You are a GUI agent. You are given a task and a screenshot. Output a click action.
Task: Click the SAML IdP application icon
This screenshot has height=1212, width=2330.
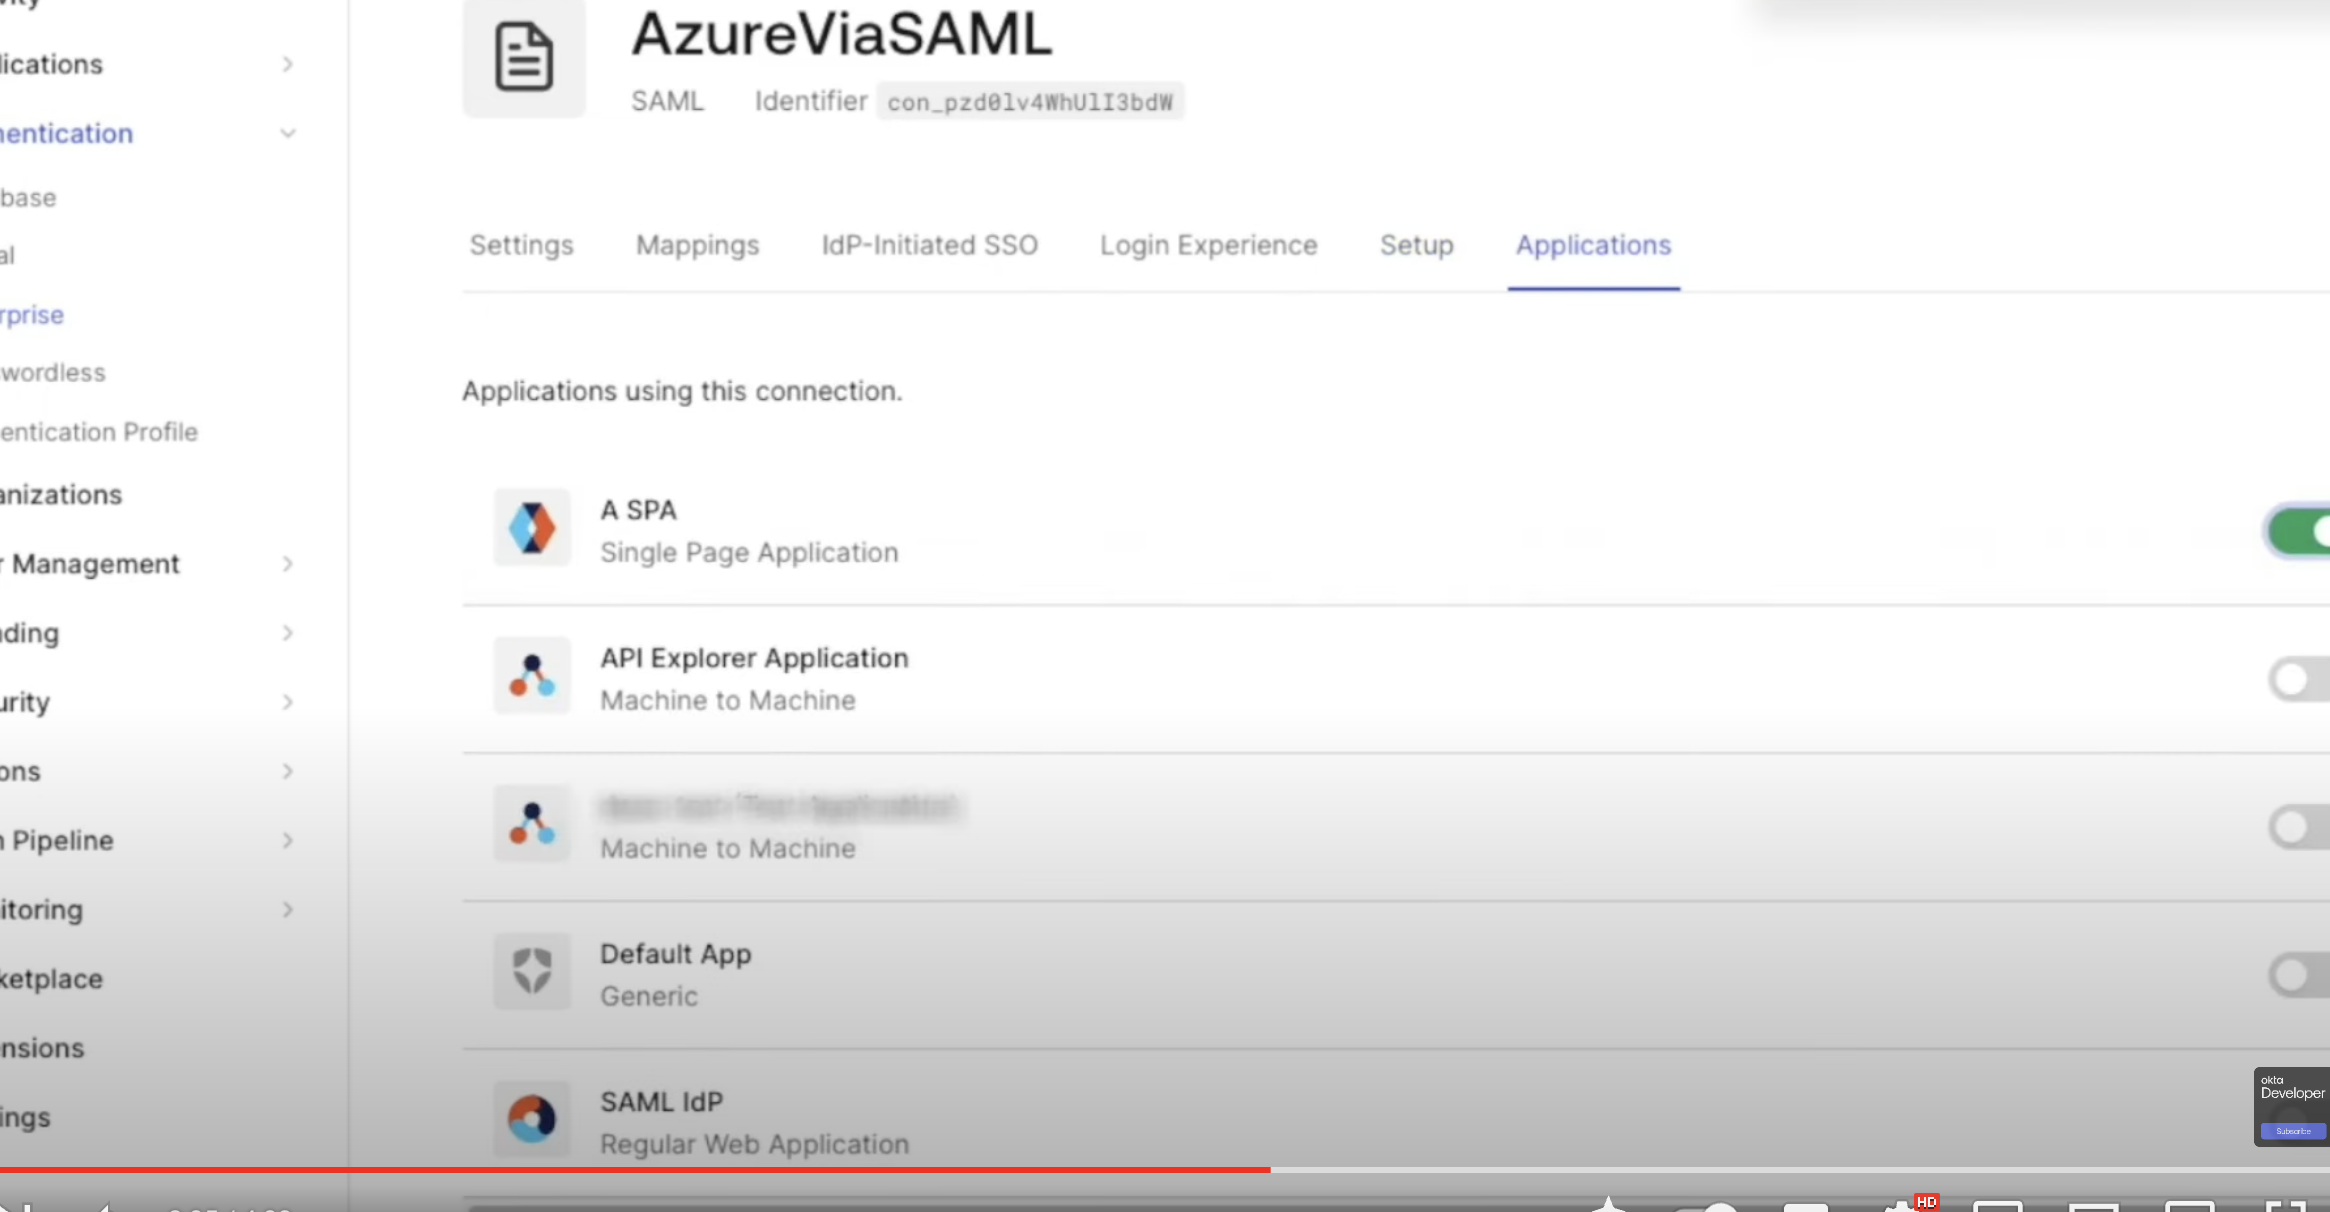click(532, 1119)
